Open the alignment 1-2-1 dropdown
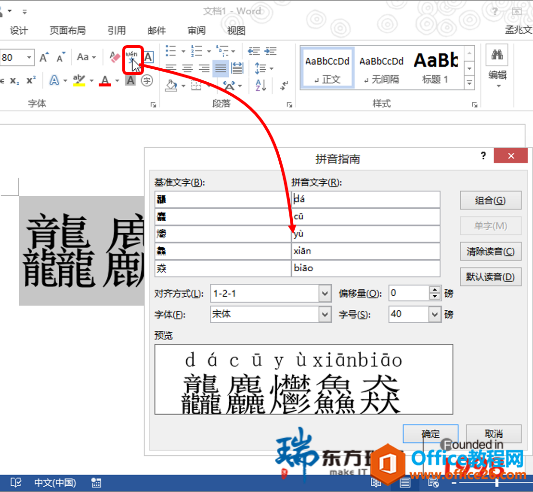The image size is (533, 492). point(325,293)
